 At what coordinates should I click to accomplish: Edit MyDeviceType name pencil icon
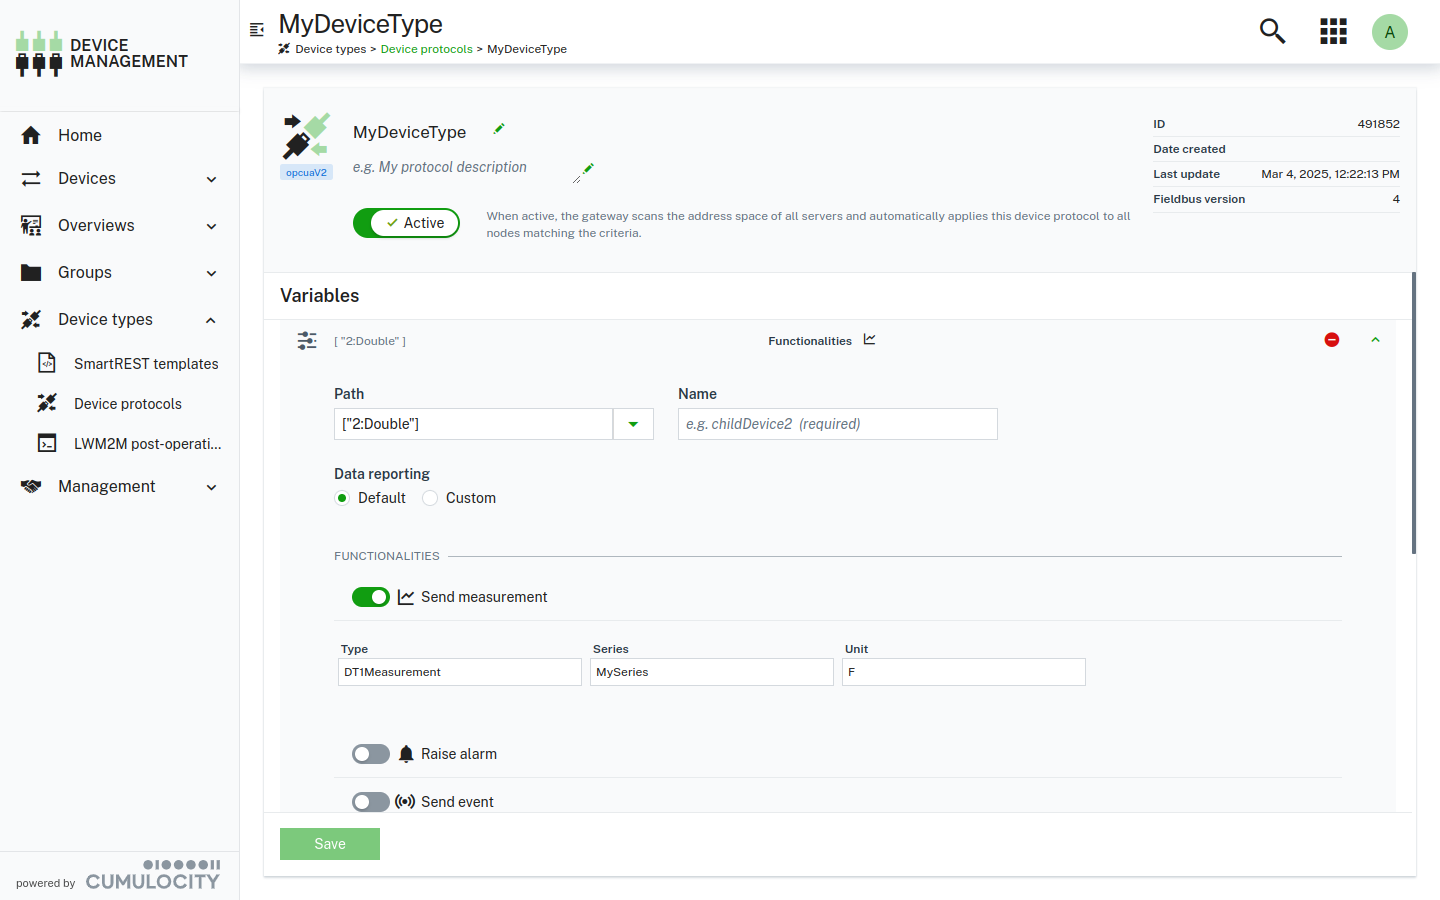pyautogui.click(x=499, y=129)
